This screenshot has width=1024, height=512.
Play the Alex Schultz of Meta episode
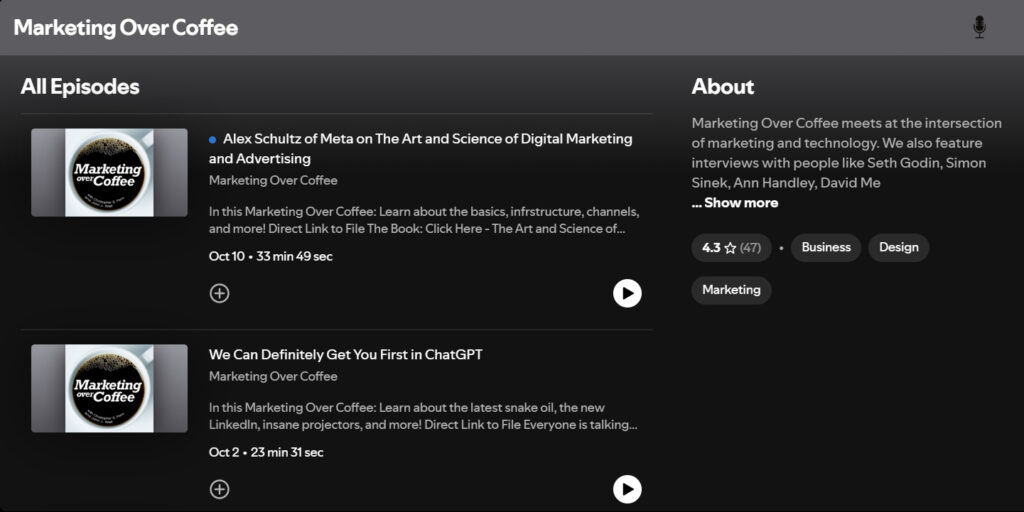tap(627, 293)
